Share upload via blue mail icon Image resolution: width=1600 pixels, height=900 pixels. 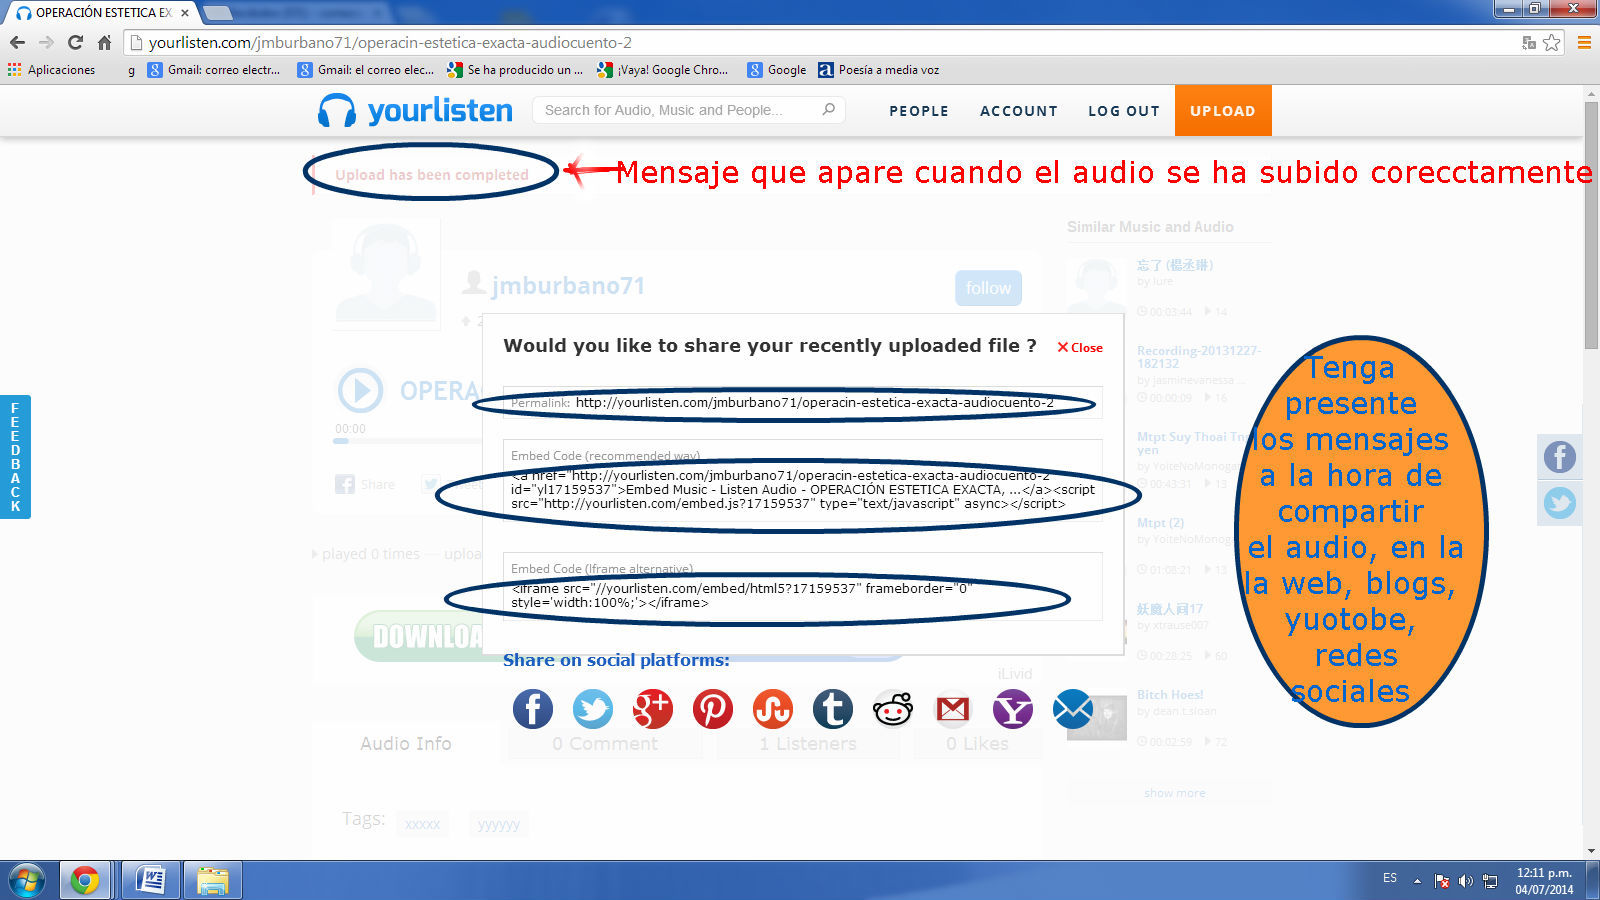pos(1073,709)
